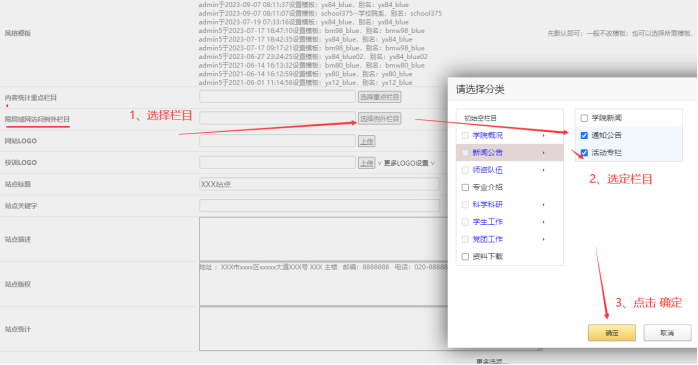Image resolution: width=698 pixels, height=365 pixels.
Task: Focus the 站点标题 input field
Action: pyautogui.click(x=319, y=184)
